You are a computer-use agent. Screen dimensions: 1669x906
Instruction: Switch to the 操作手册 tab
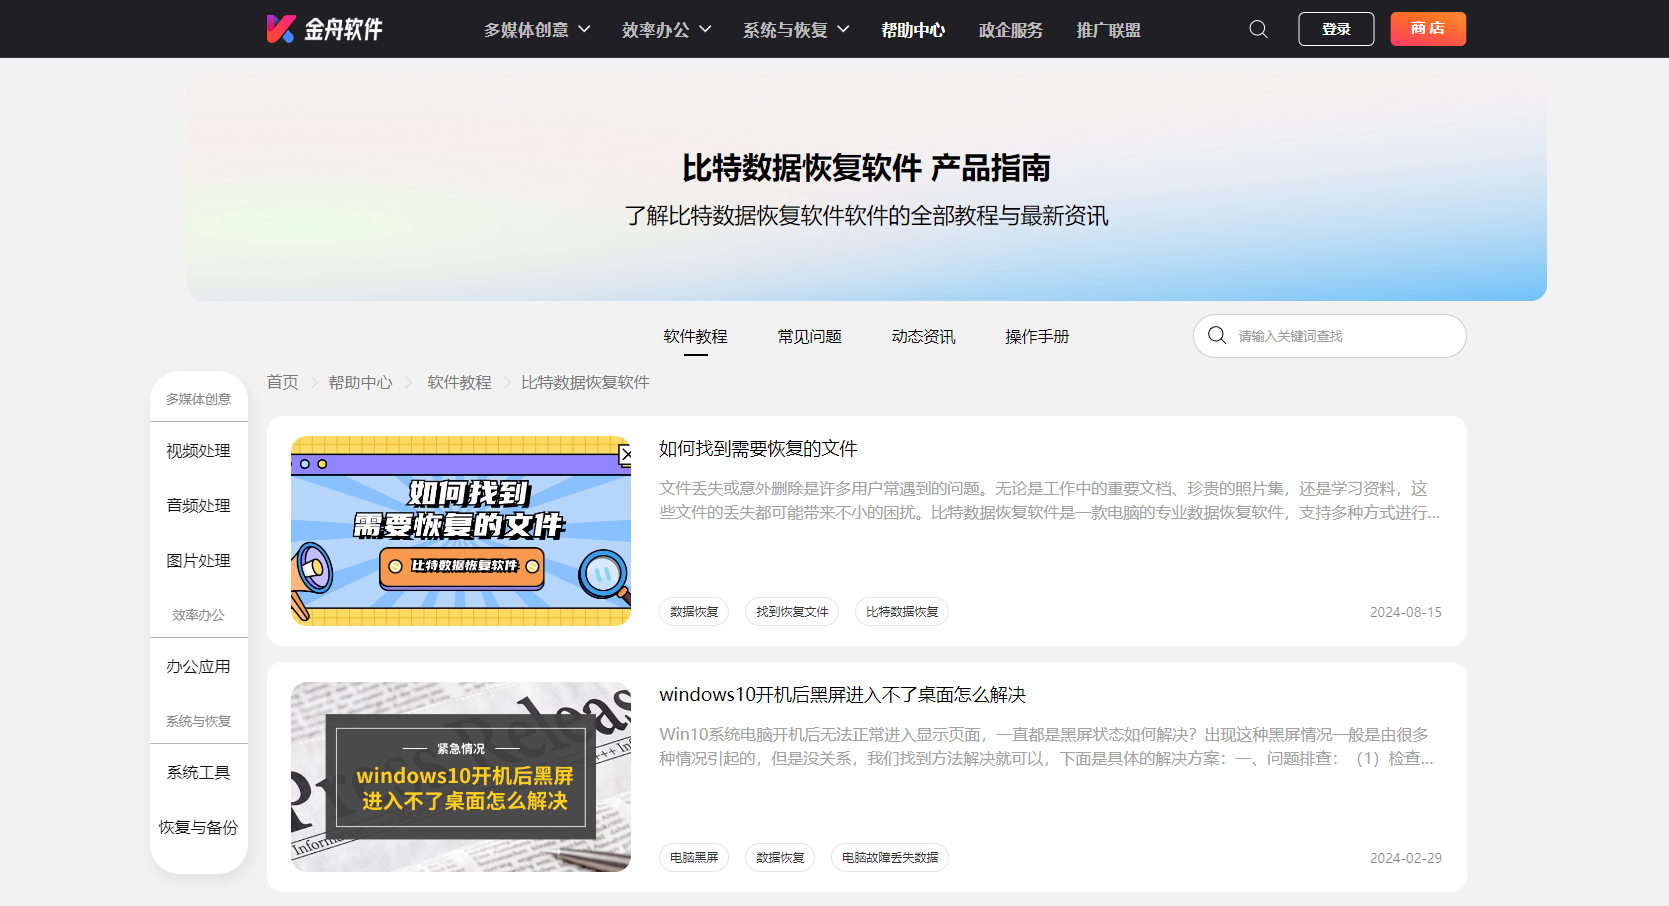point(1037,336)
